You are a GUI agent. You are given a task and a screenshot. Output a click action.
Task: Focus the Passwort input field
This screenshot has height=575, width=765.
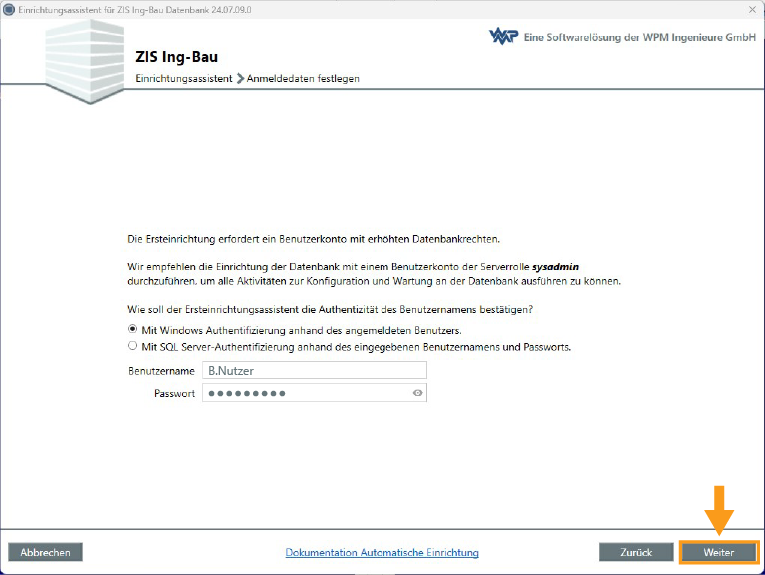[305, 394]
